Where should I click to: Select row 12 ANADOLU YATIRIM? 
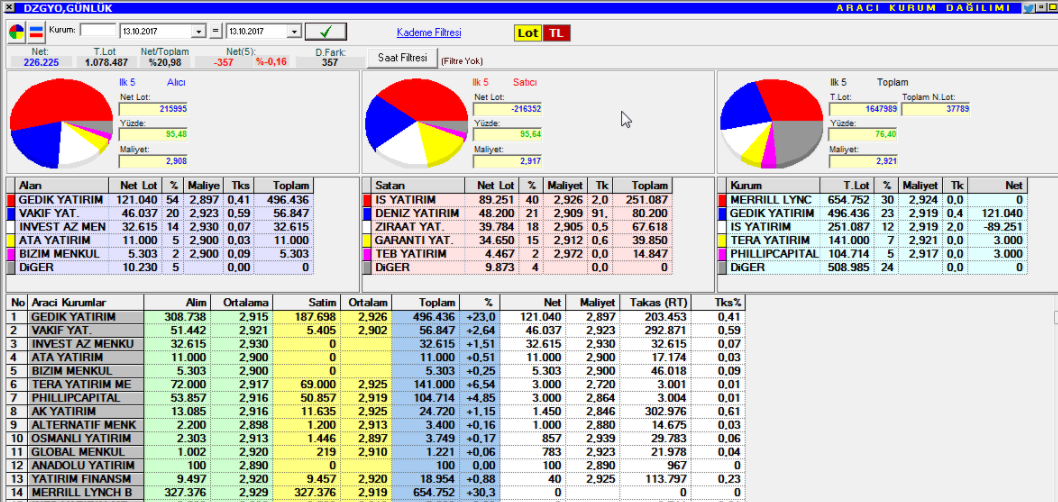pyautogui.click(x=375, y=465)
